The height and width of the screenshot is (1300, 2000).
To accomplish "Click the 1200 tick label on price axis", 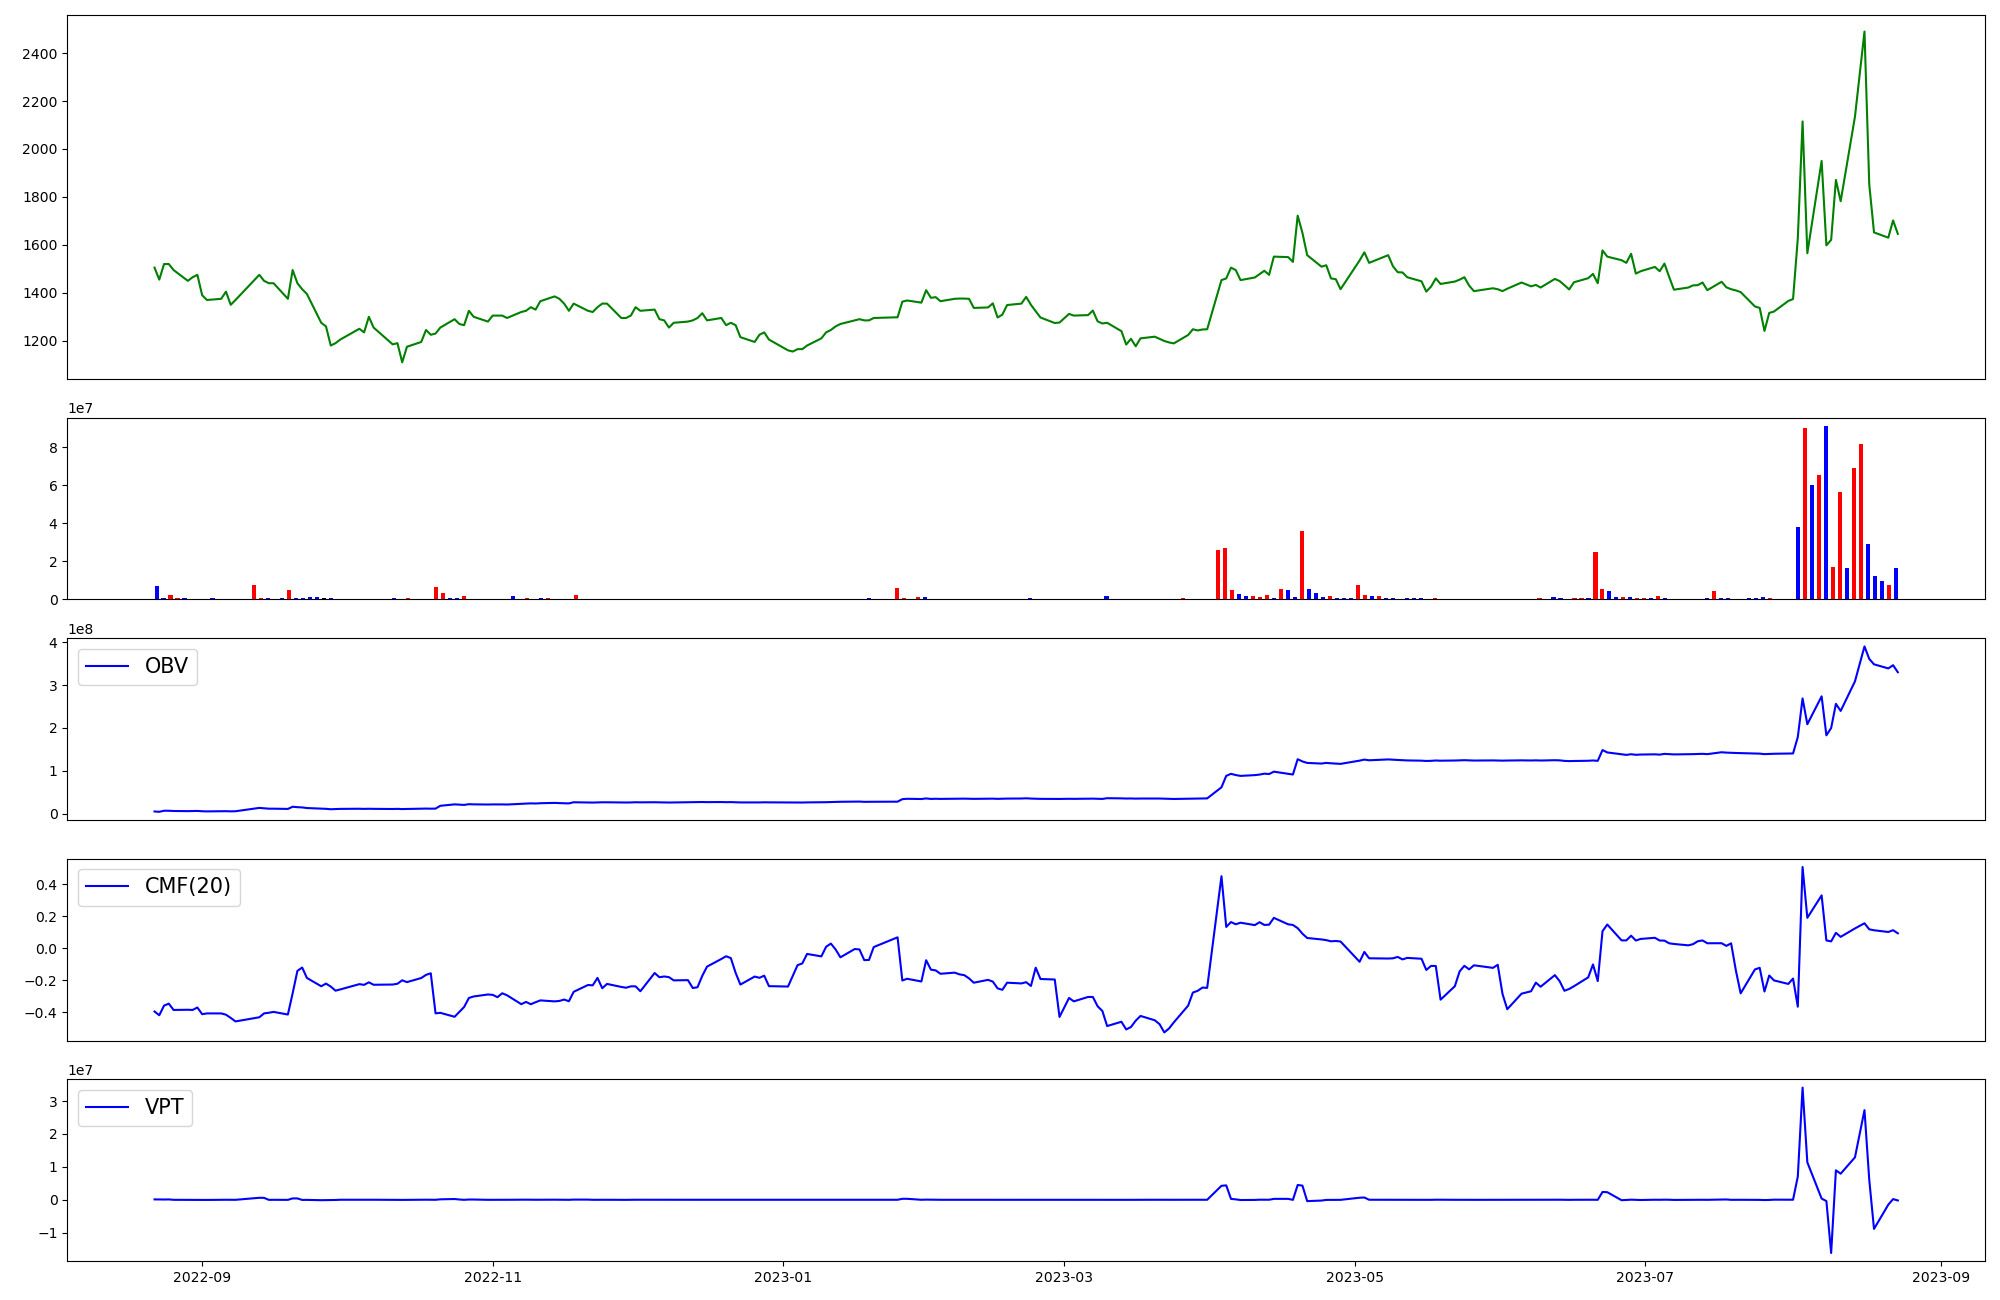I will (x=41, y=342).
